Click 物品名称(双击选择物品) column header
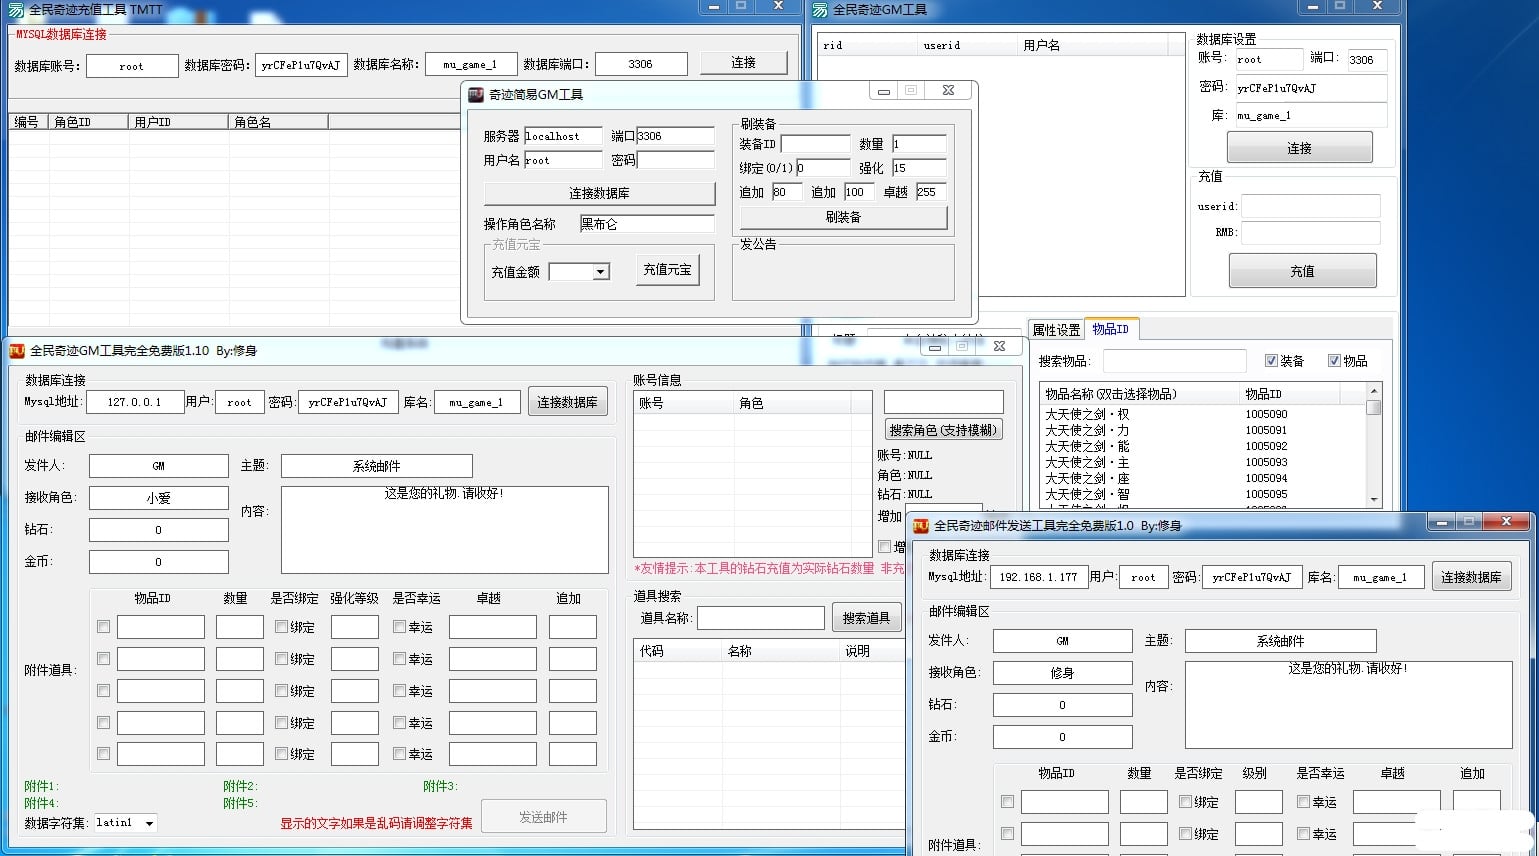The width and height of the screenshot is (1539, 856). [1140, 394]
